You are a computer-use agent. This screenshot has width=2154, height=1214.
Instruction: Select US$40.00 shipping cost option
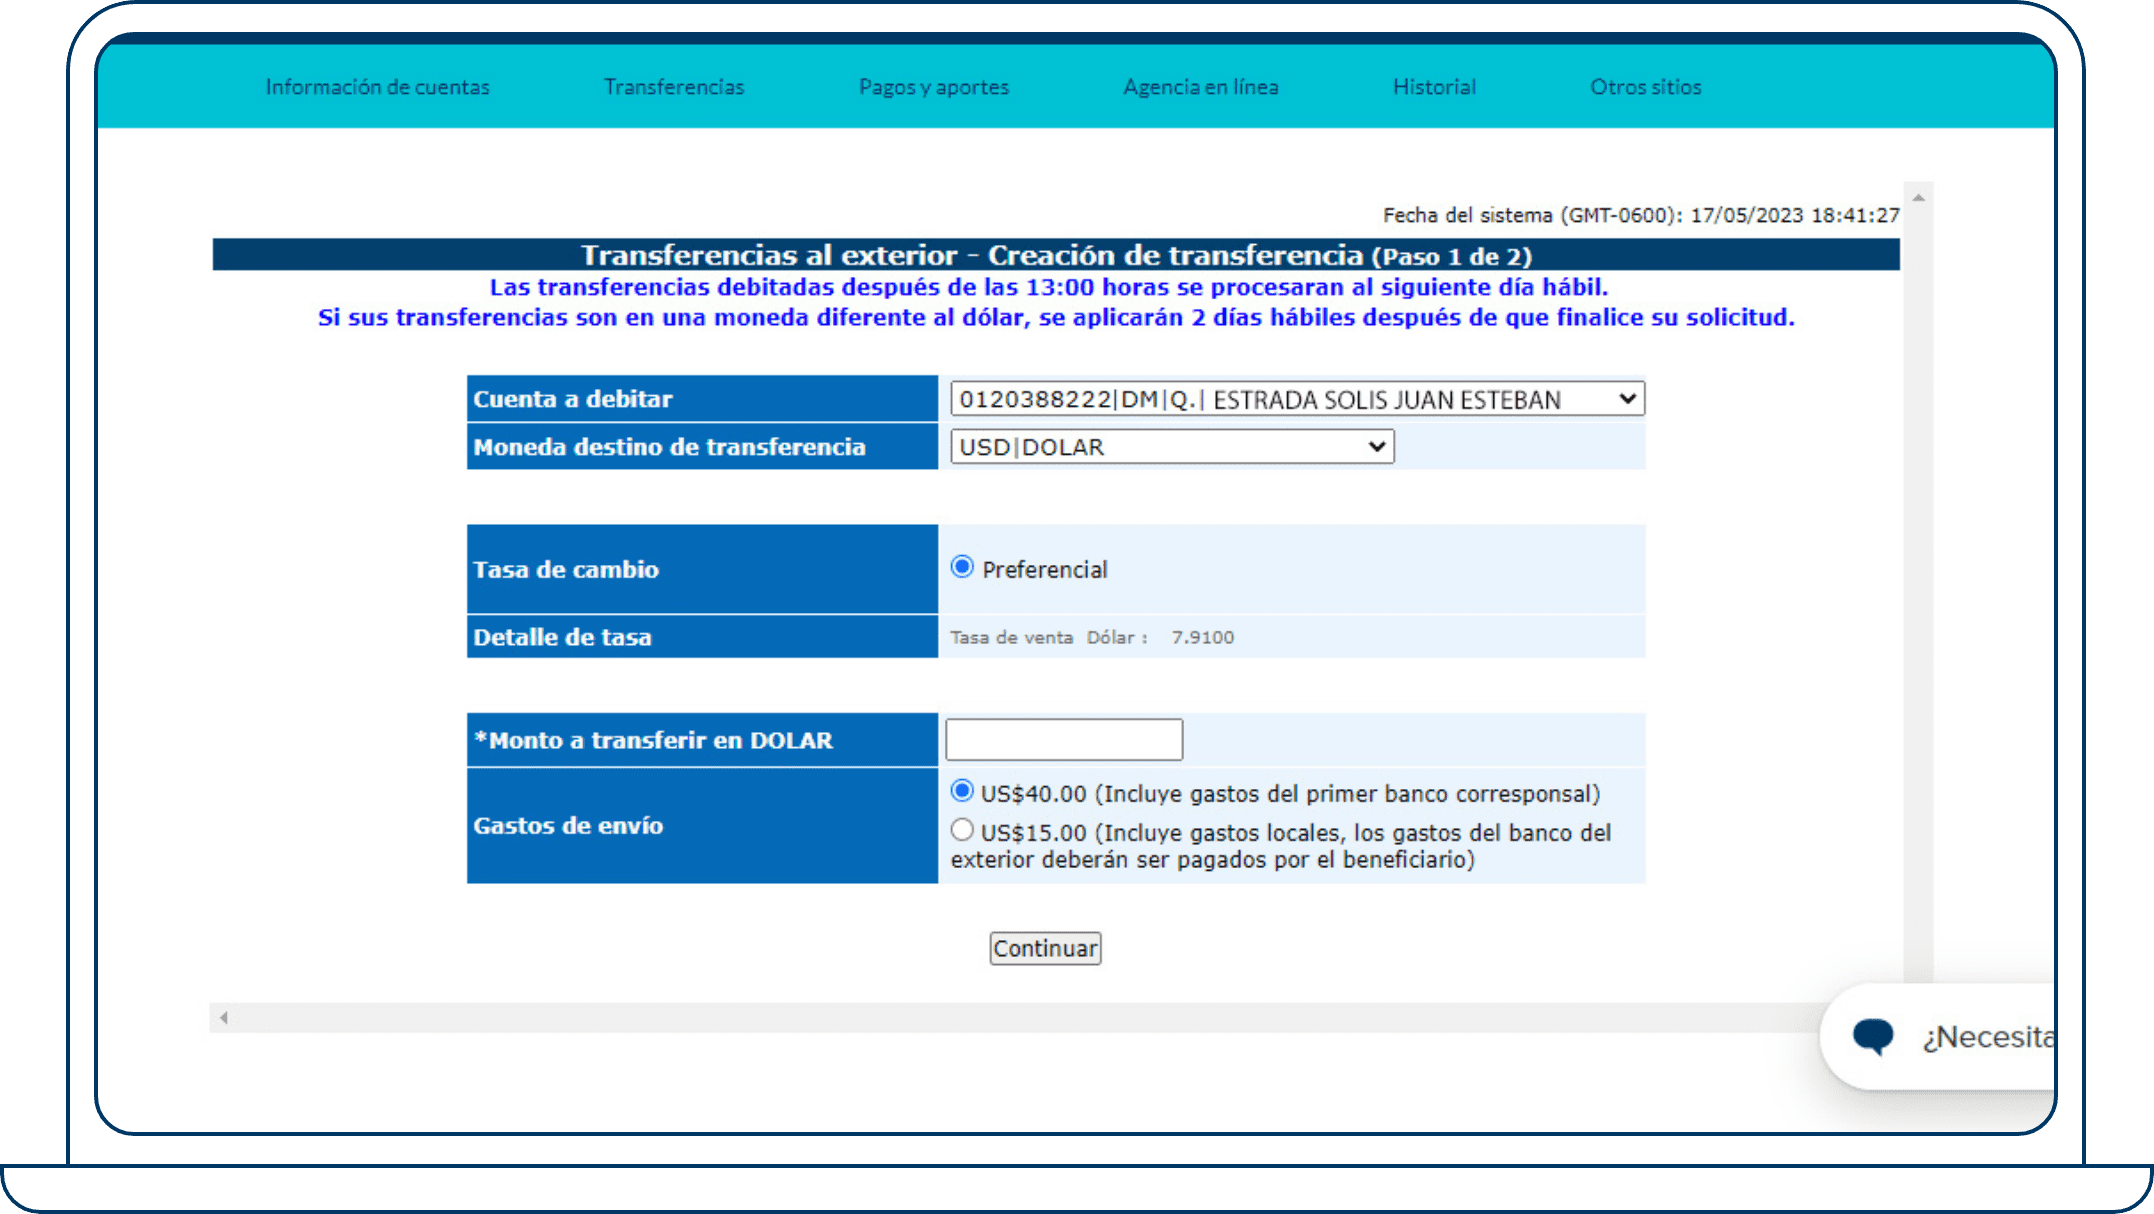[962, 791]
